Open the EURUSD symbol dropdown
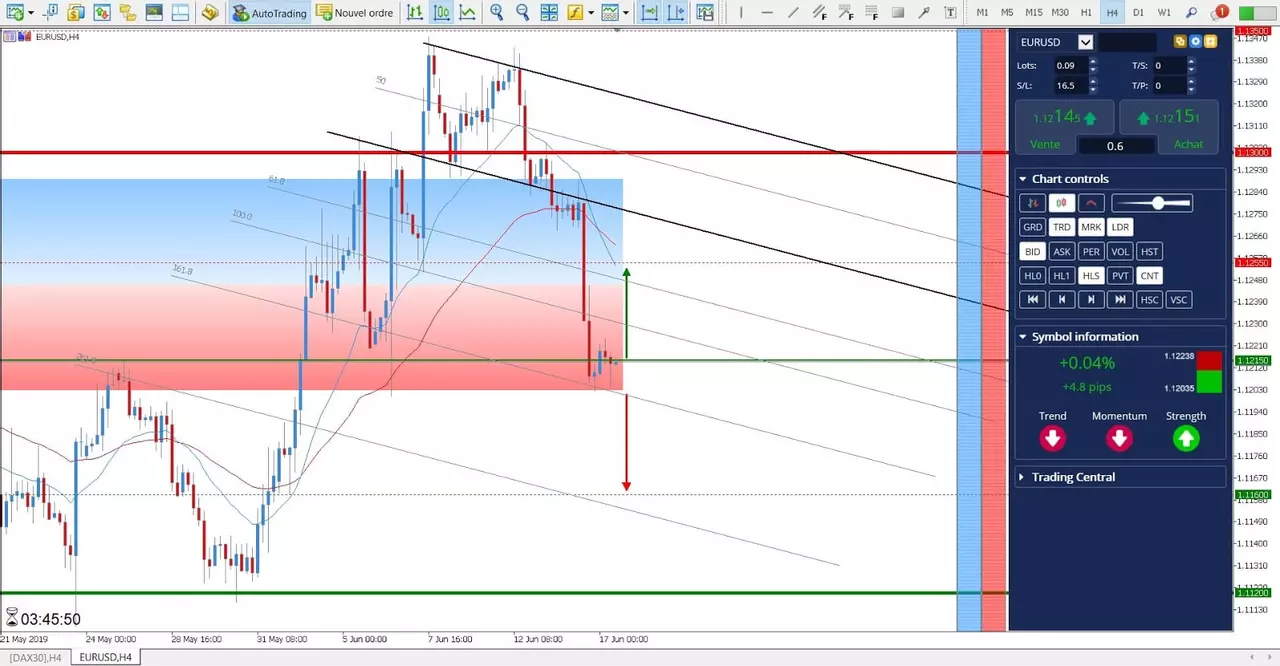The height and width of the screenshot is (666, 1280). [1085, 42]
